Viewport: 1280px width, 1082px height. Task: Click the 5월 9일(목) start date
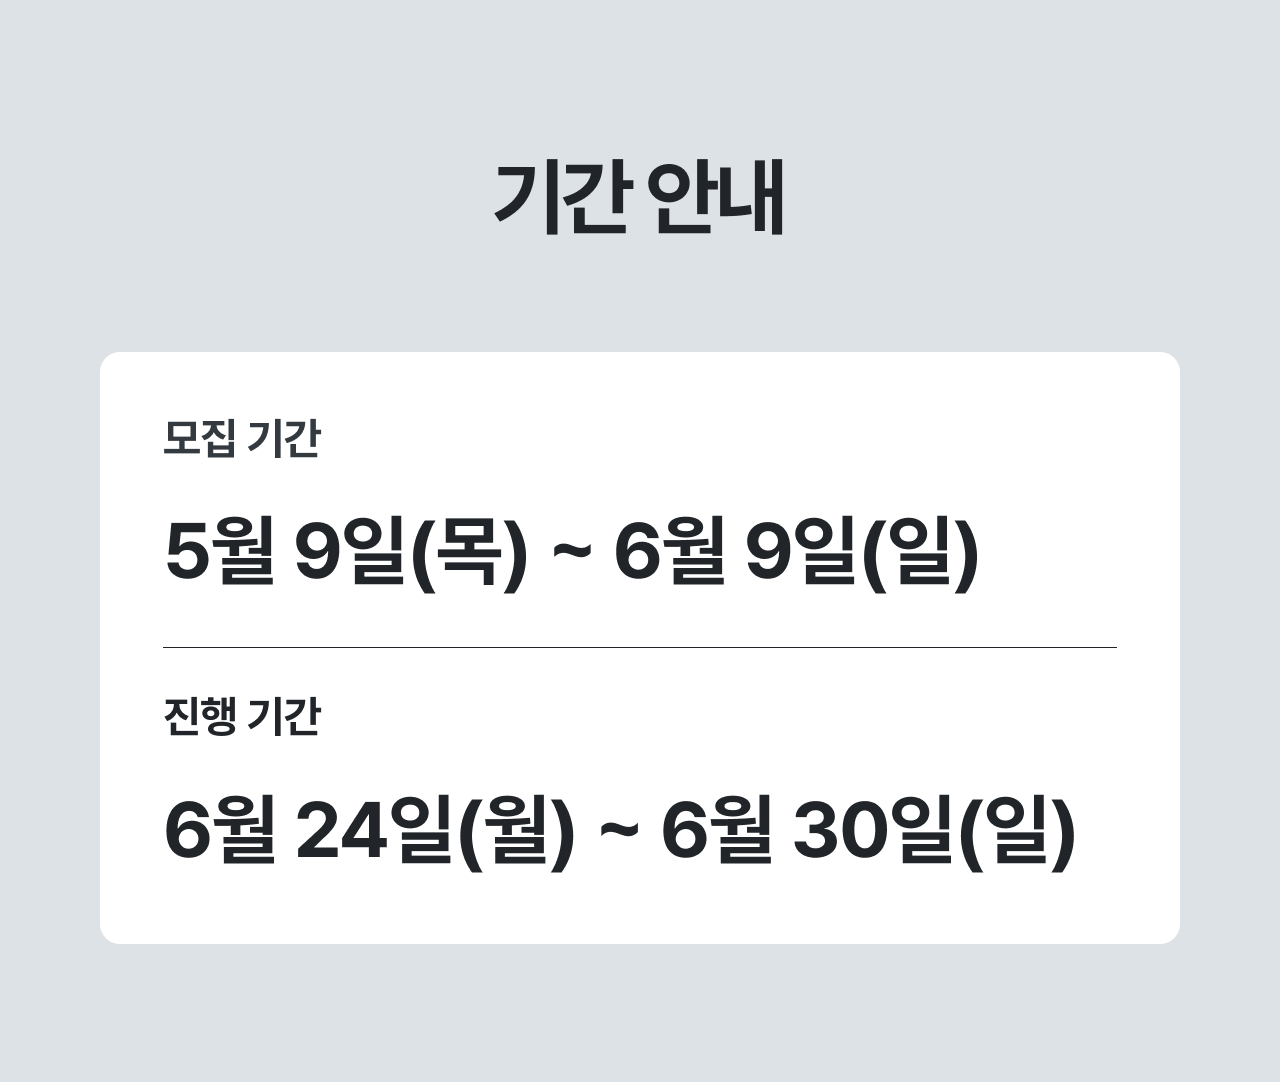(x=346, y=553)
